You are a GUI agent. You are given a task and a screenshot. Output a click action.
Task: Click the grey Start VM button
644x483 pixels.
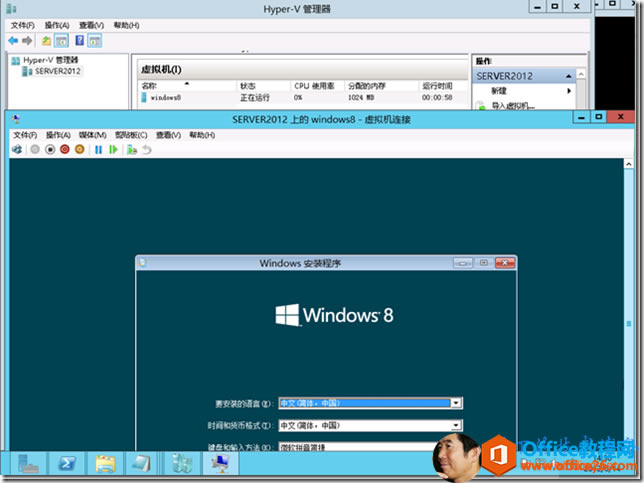tap(35, 150)
